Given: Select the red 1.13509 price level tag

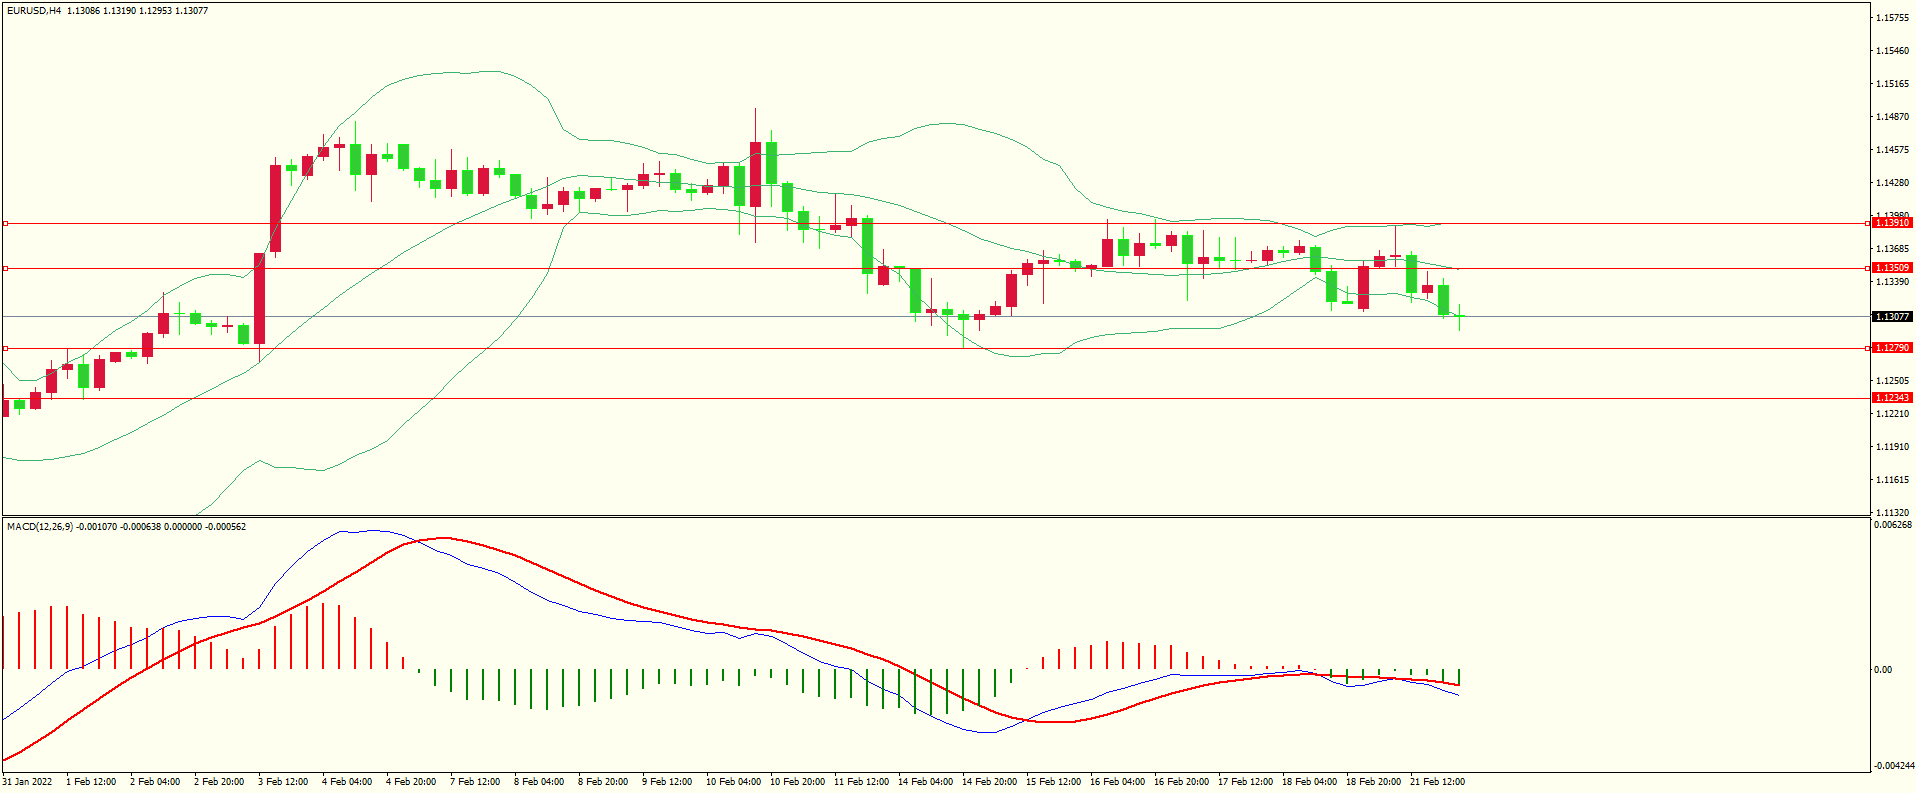Looking at the screenshot, I should [x=1892, y=268].
